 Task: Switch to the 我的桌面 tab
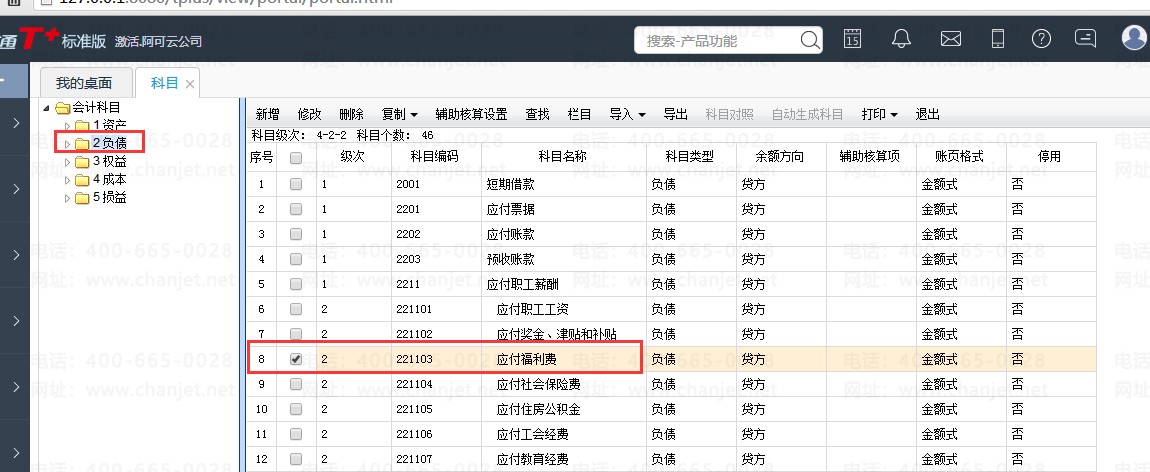coord(84,84)
